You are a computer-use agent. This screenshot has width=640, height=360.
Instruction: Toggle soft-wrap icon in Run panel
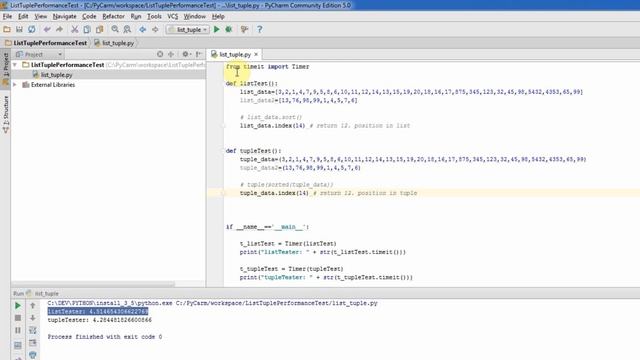click(33, 330)
